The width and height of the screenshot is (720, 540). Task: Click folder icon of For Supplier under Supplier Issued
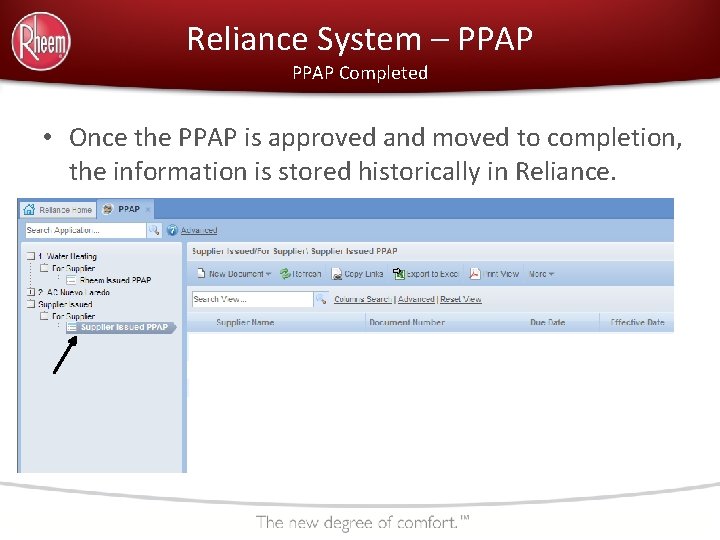44,315
